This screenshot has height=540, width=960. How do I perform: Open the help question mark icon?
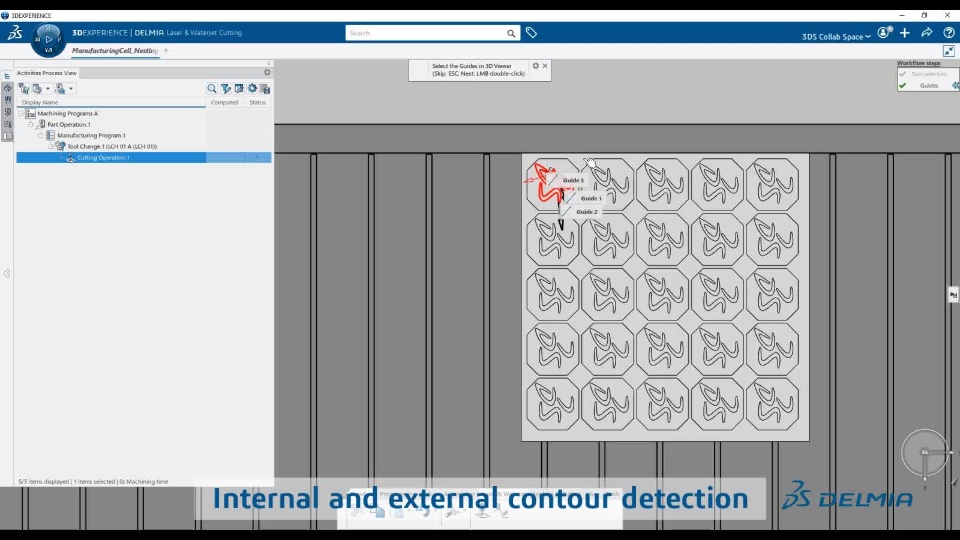pos(949,32)
